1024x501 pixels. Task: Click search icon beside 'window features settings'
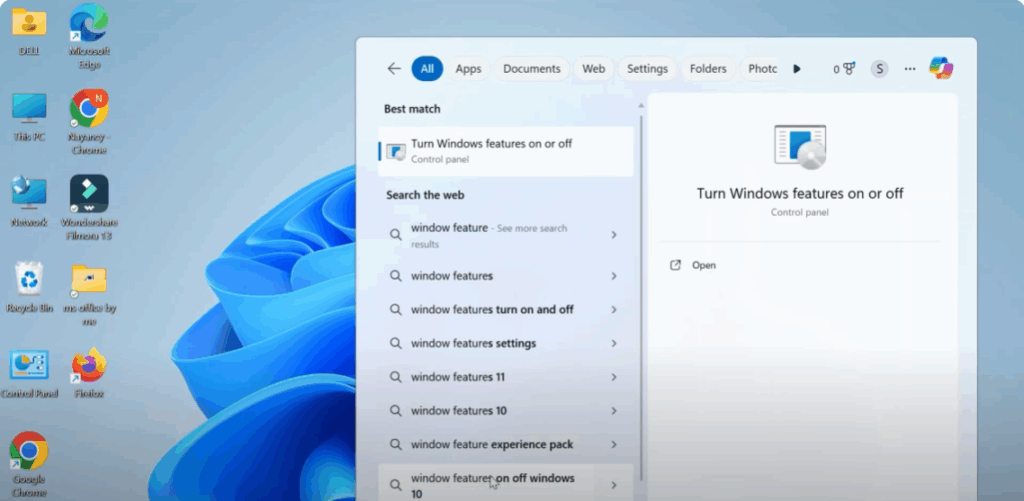click(x=396, y=344)
